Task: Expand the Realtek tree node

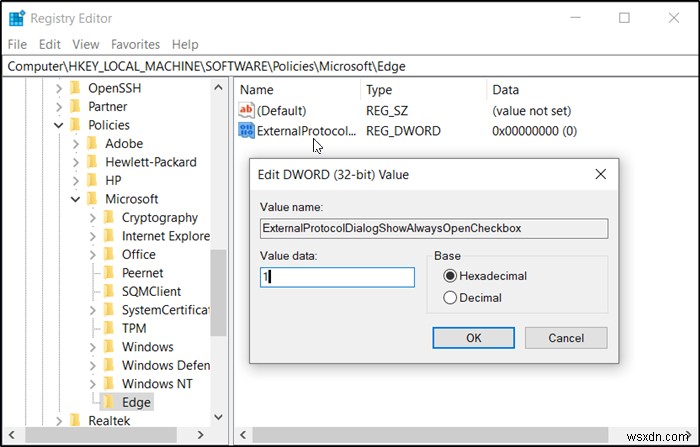Action: tap(59, 421)
